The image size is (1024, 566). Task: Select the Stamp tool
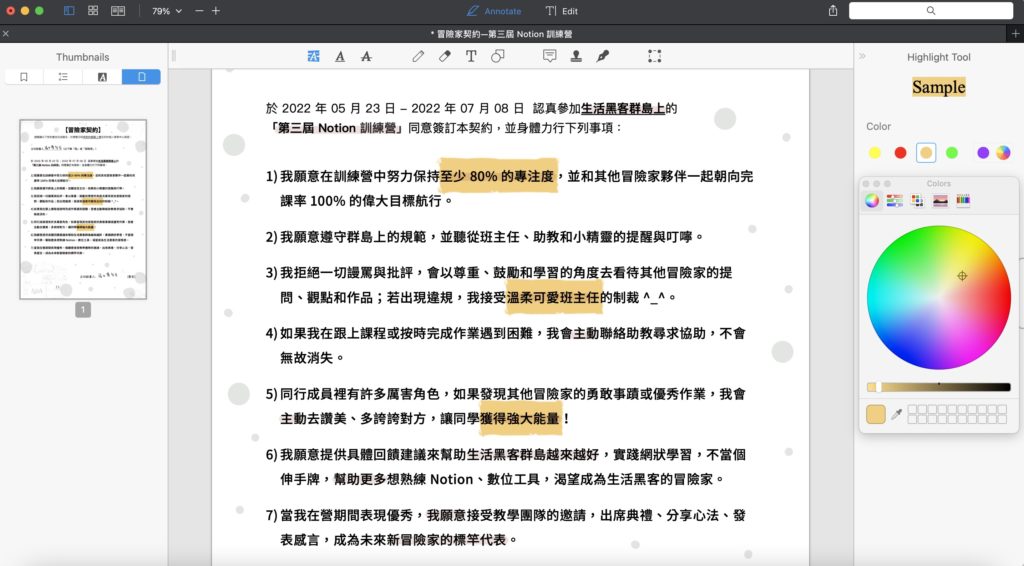tap(576, 56)
